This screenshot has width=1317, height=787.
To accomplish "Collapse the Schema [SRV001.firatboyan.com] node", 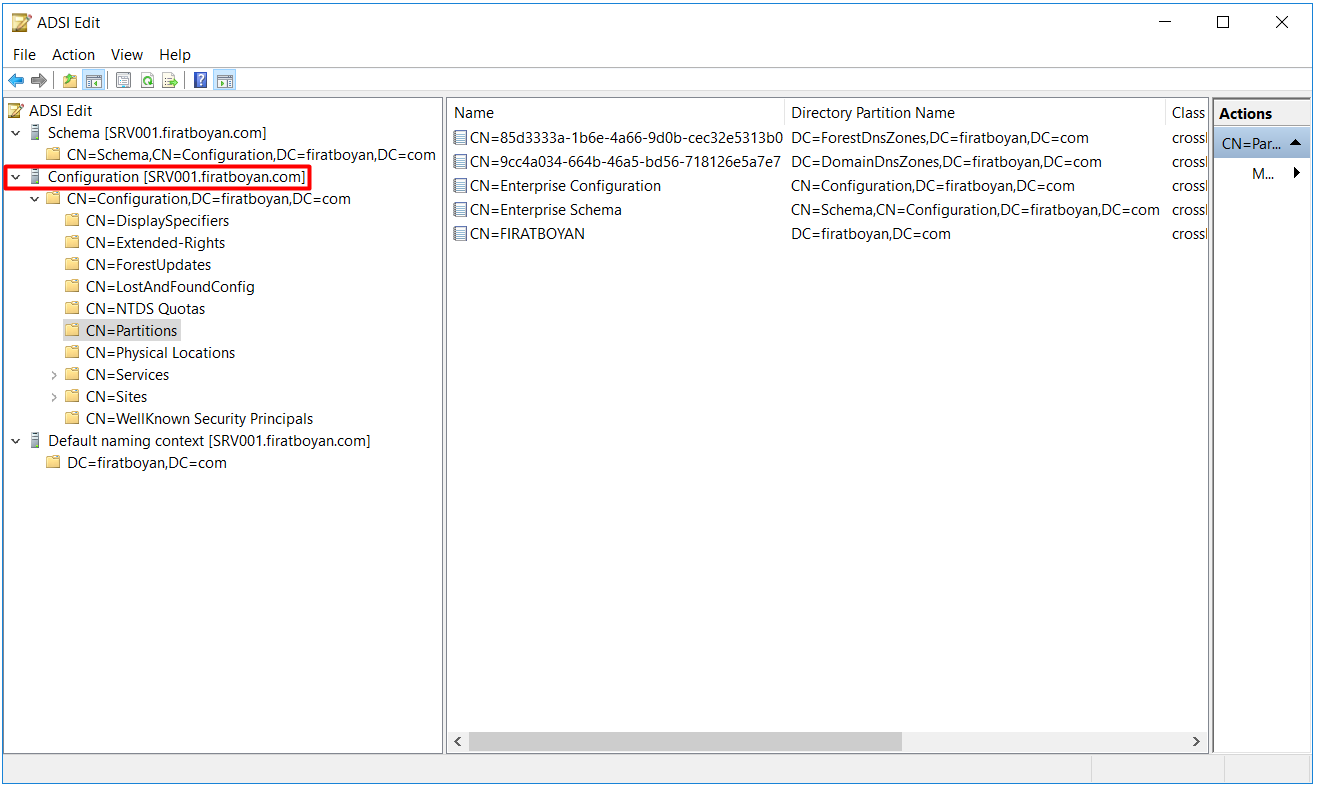I will [x=16, y=133].
